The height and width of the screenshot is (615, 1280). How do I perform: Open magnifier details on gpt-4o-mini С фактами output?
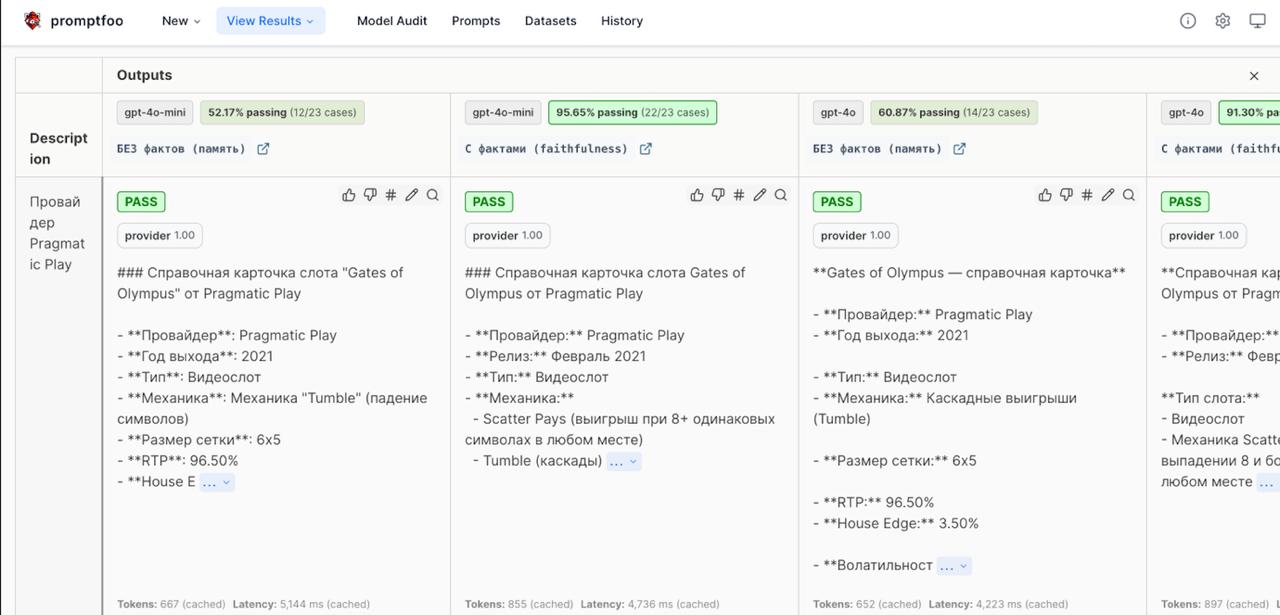(781, 195)
